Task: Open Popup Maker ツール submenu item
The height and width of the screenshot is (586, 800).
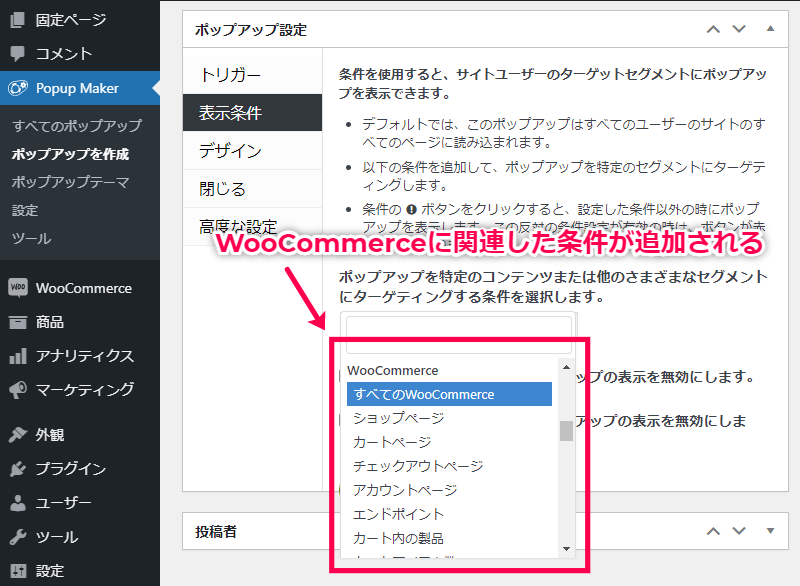Action: 32,239
